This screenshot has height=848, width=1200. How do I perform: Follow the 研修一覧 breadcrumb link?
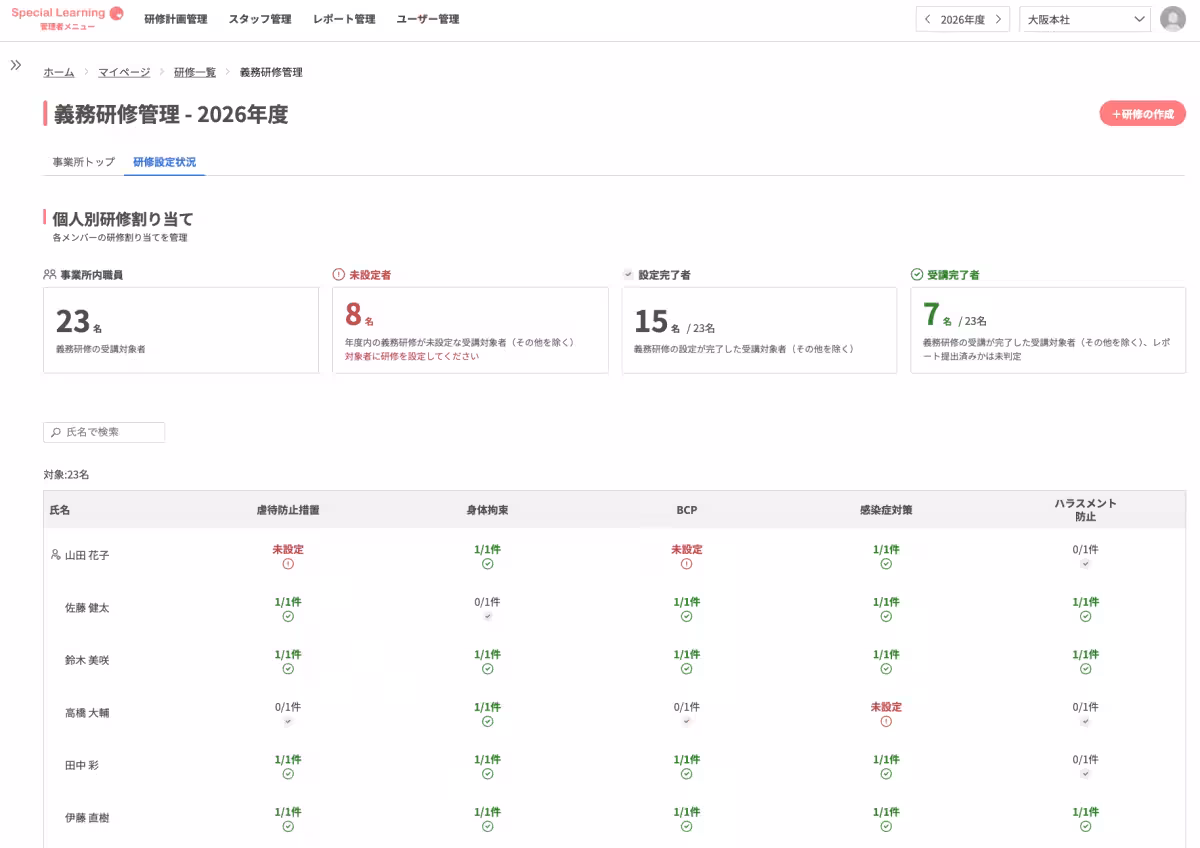click(x=195, y=72)
